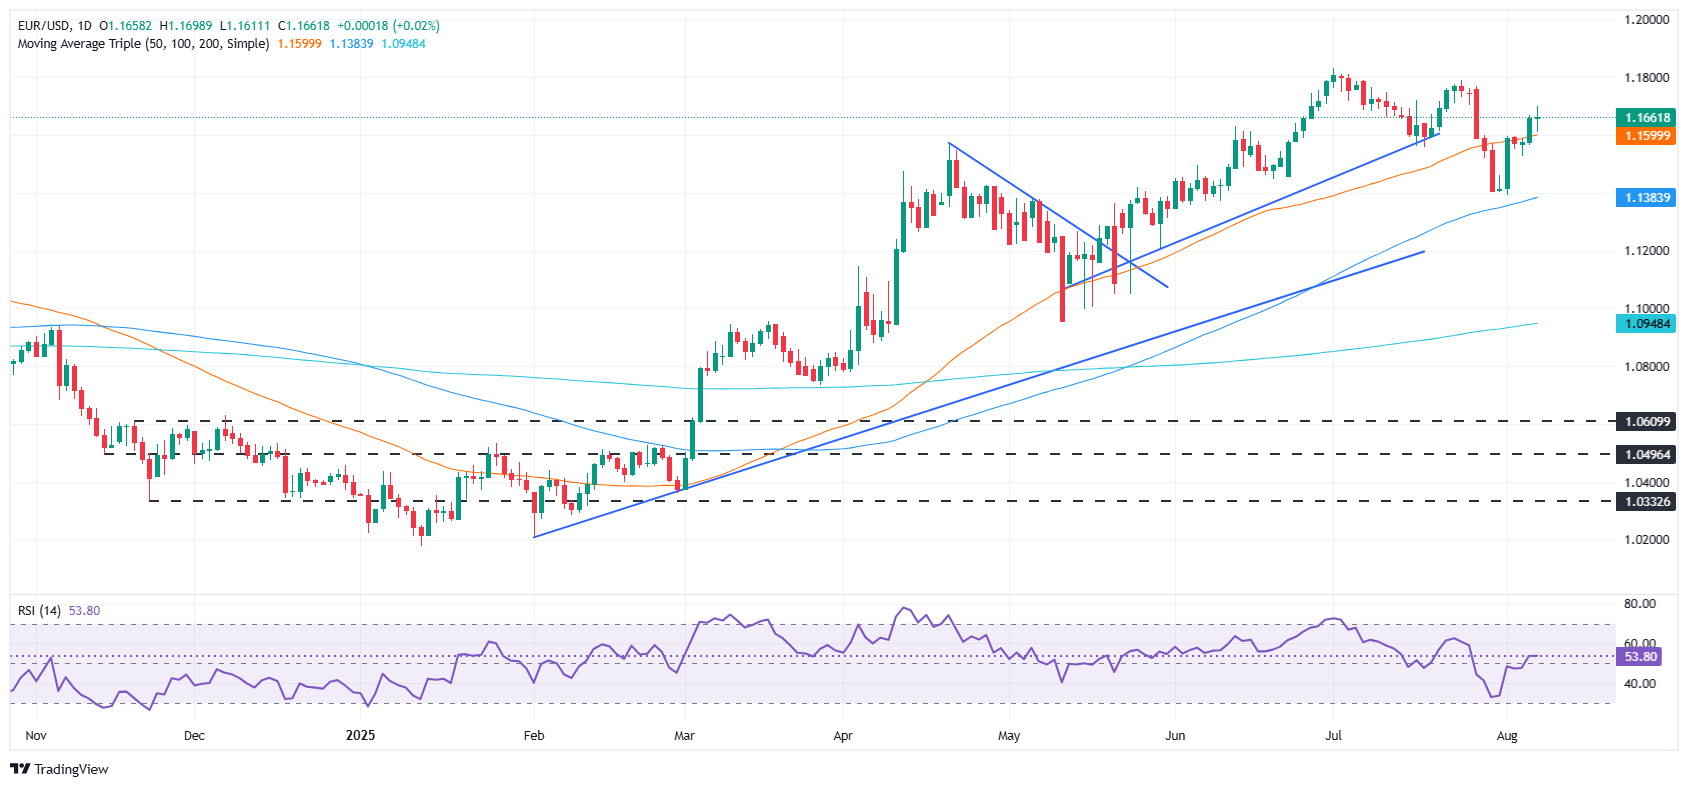Click the 80.00 RSI scale label

tap(1640, 604)
